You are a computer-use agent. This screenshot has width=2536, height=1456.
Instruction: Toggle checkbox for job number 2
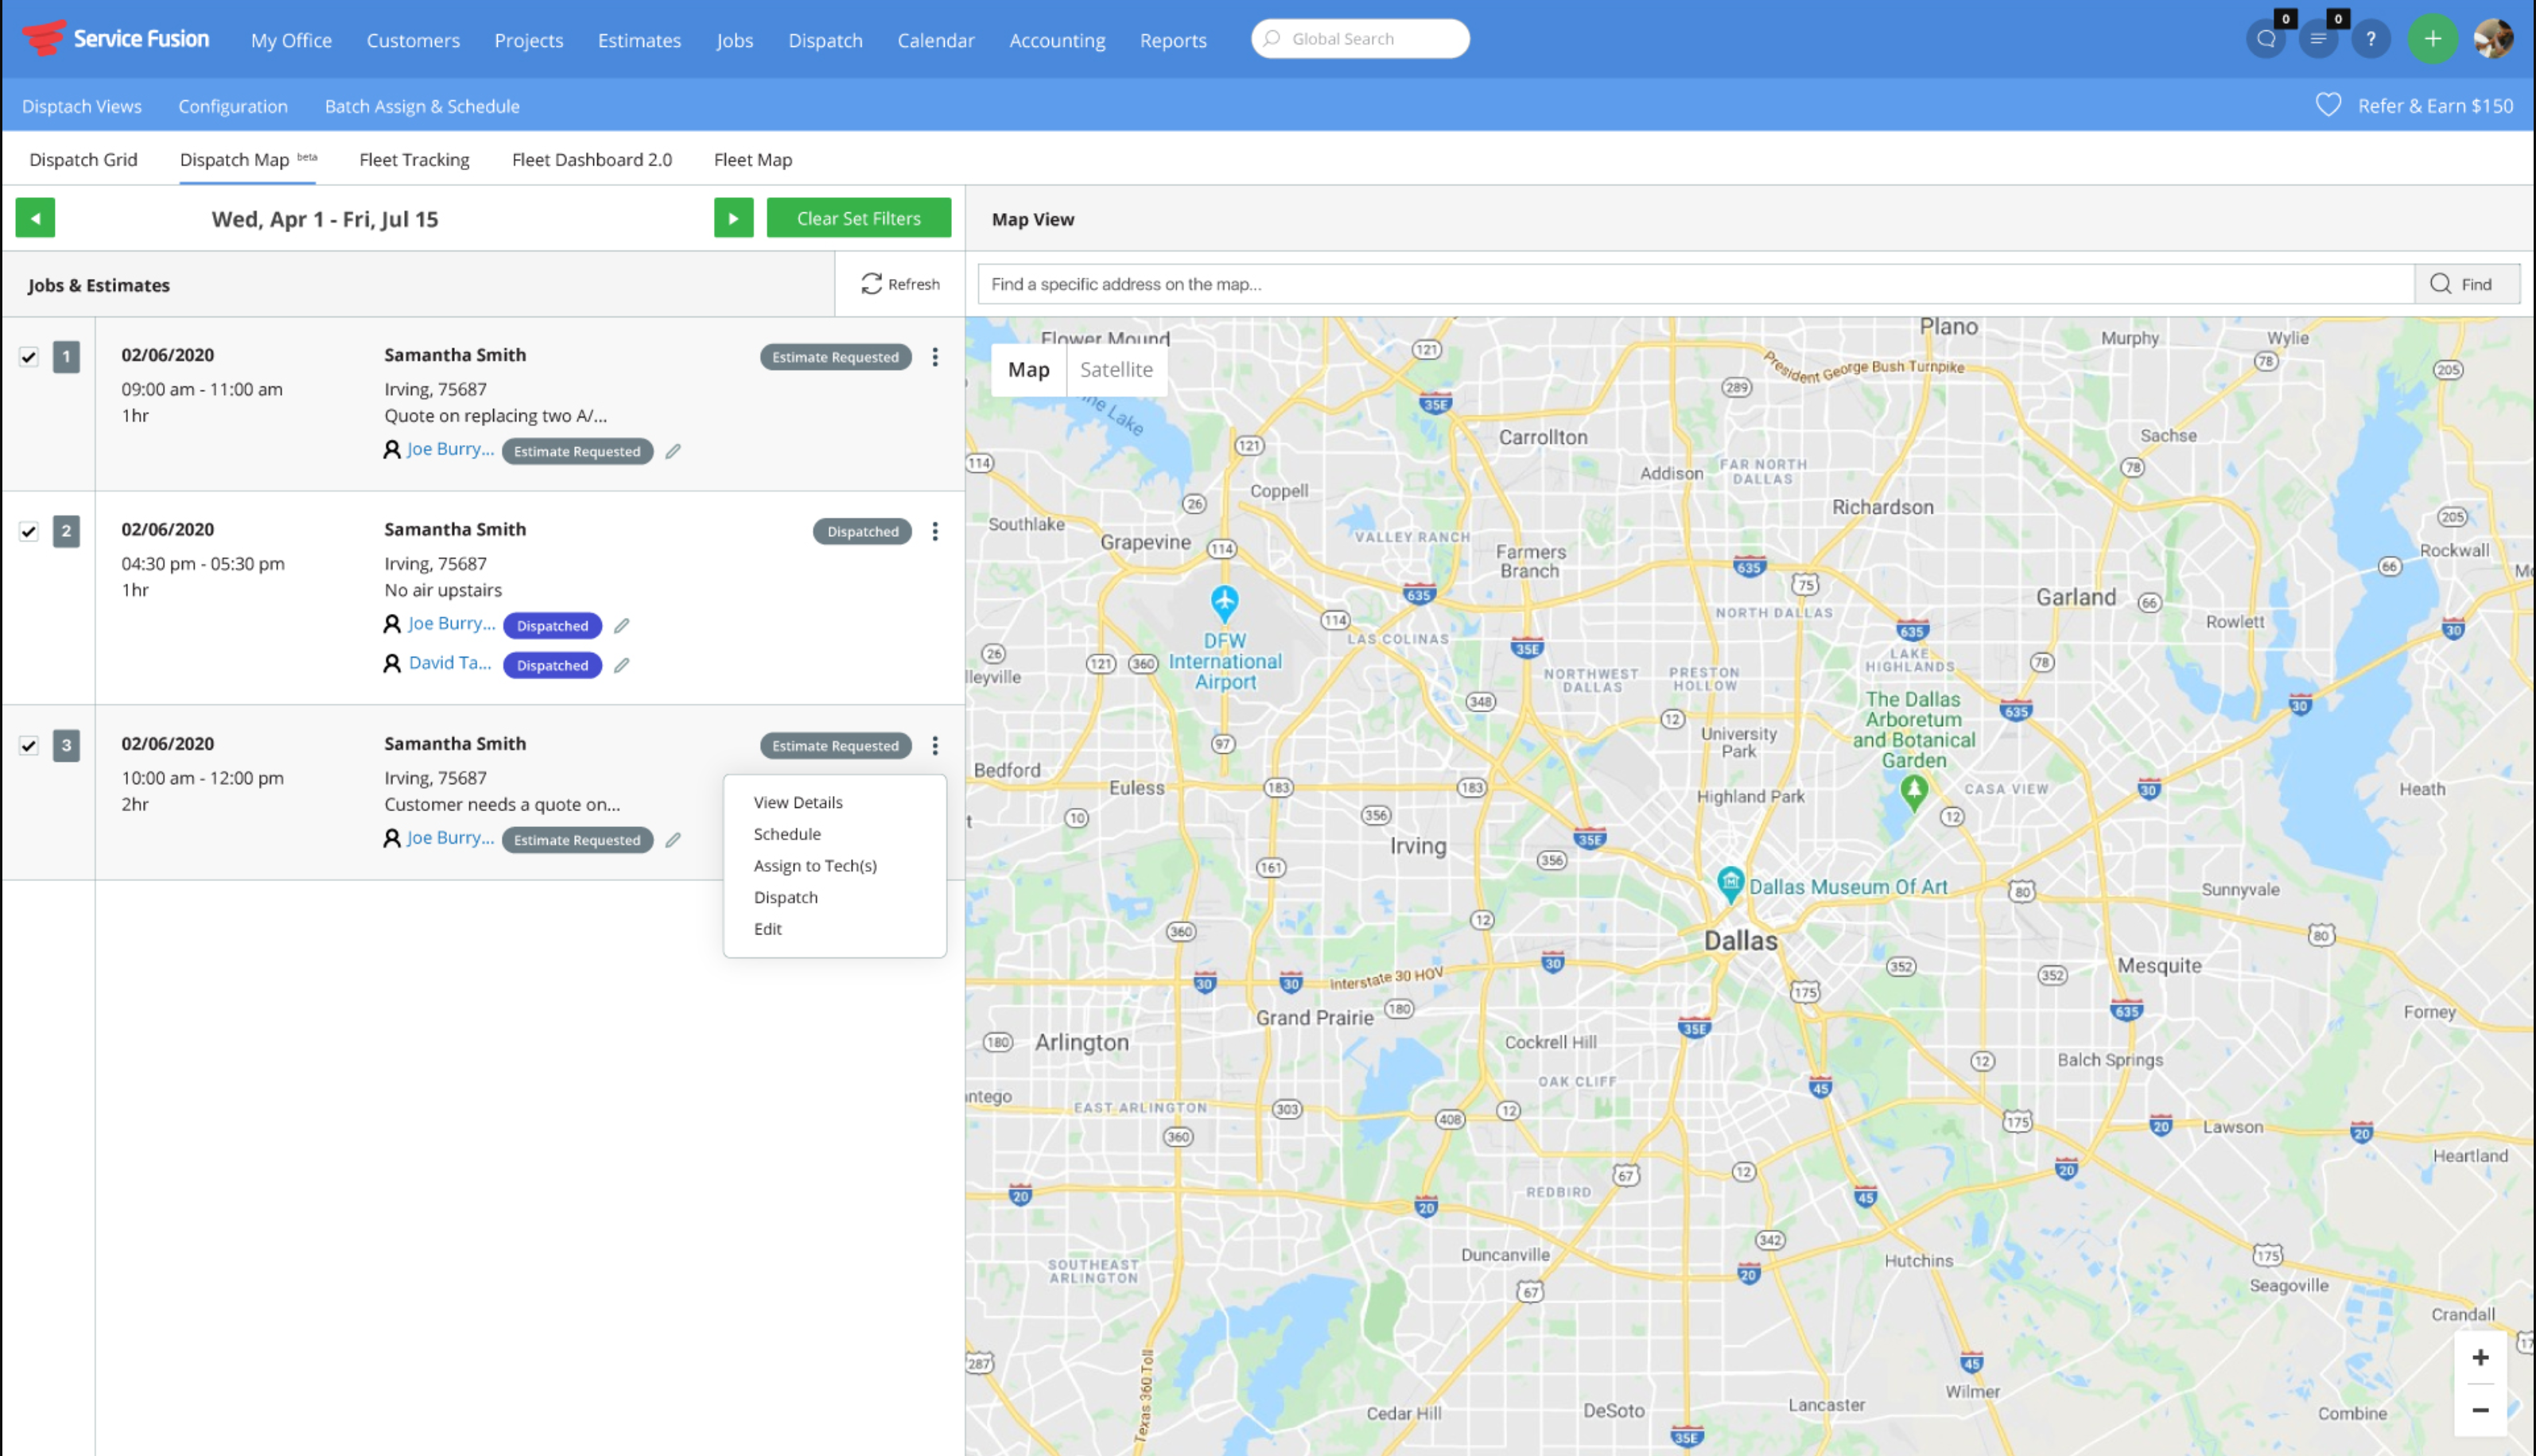[29, 531]
